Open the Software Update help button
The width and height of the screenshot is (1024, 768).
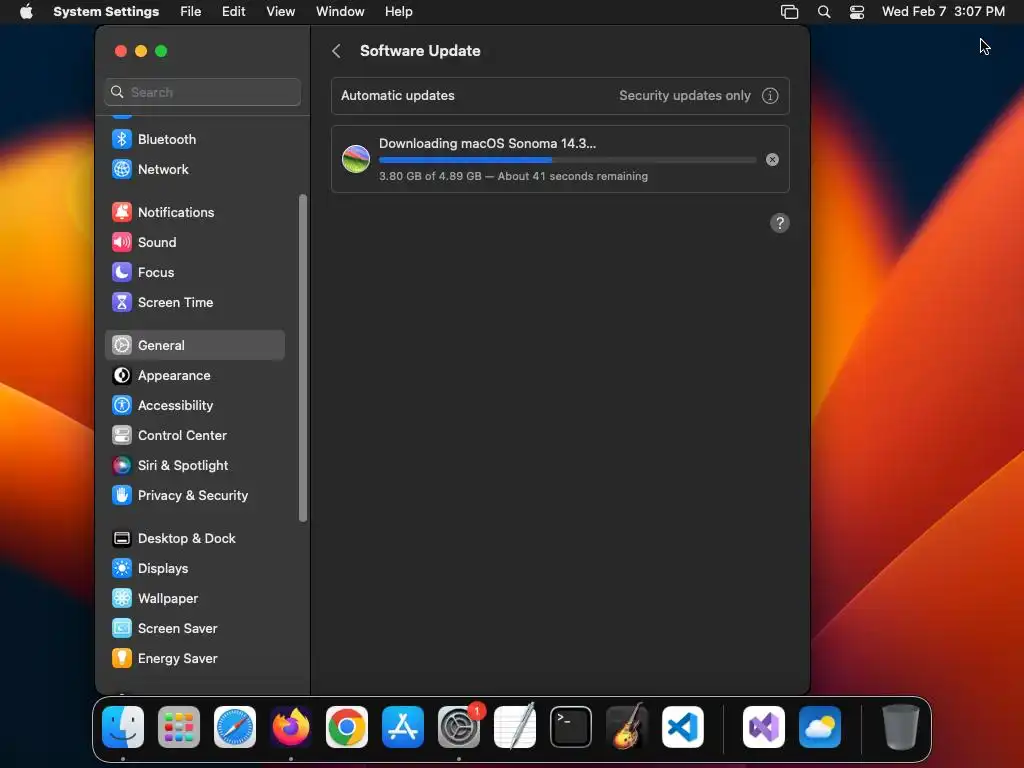pyautogui.click(x=779, y=223)
